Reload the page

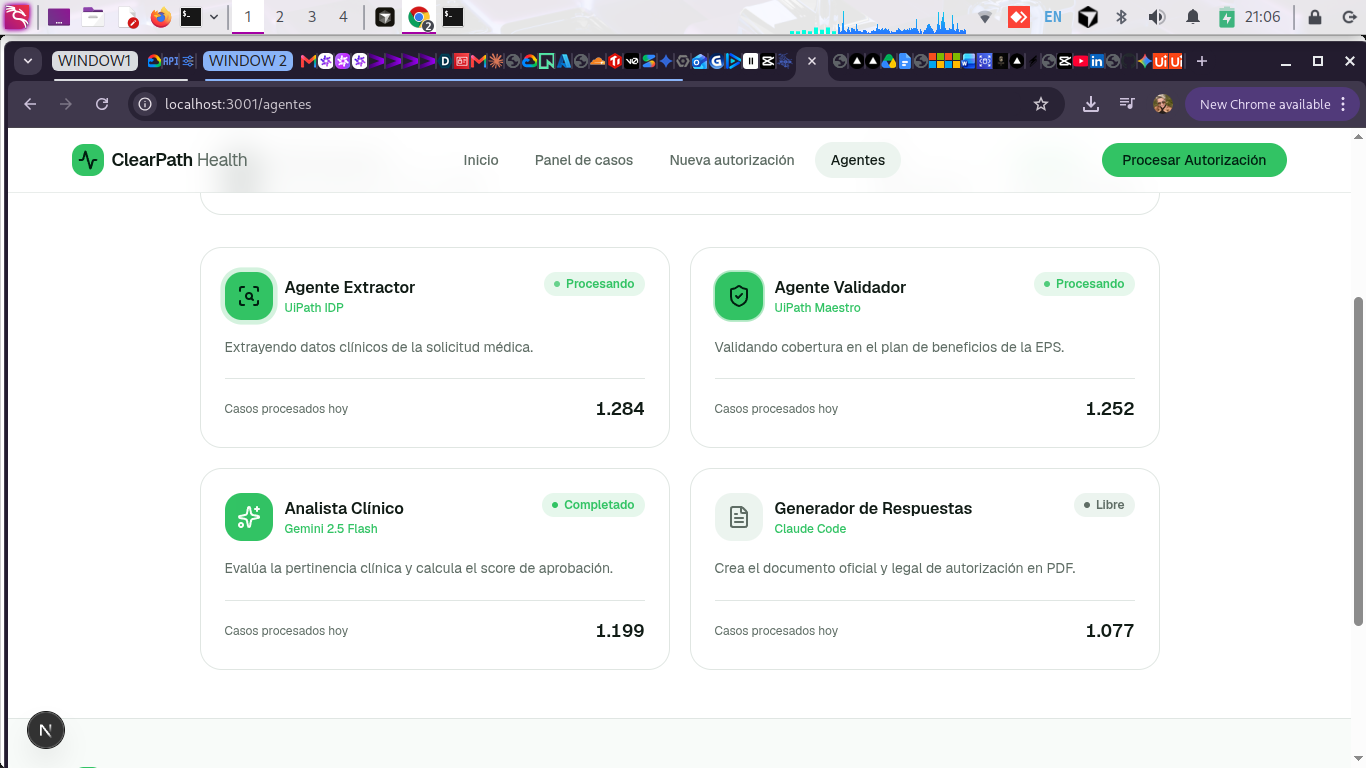coord(102,104)
